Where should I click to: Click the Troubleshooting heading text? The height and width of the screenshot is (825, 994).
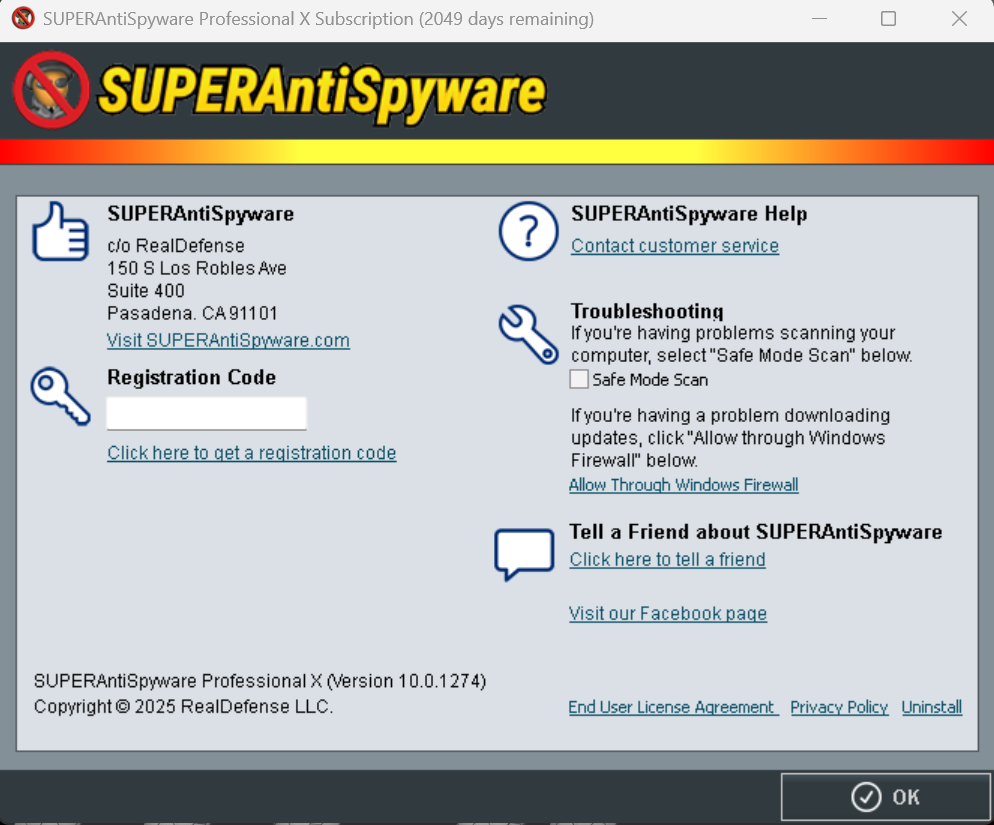point(647,311)
